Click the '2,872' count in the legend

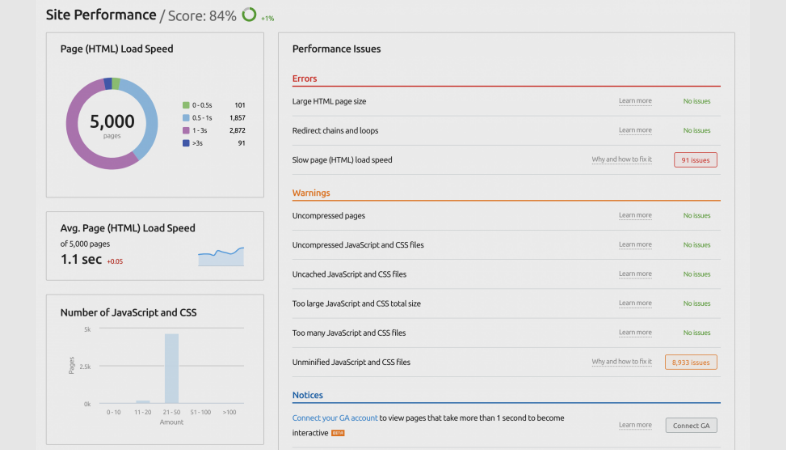pos(237,130)
